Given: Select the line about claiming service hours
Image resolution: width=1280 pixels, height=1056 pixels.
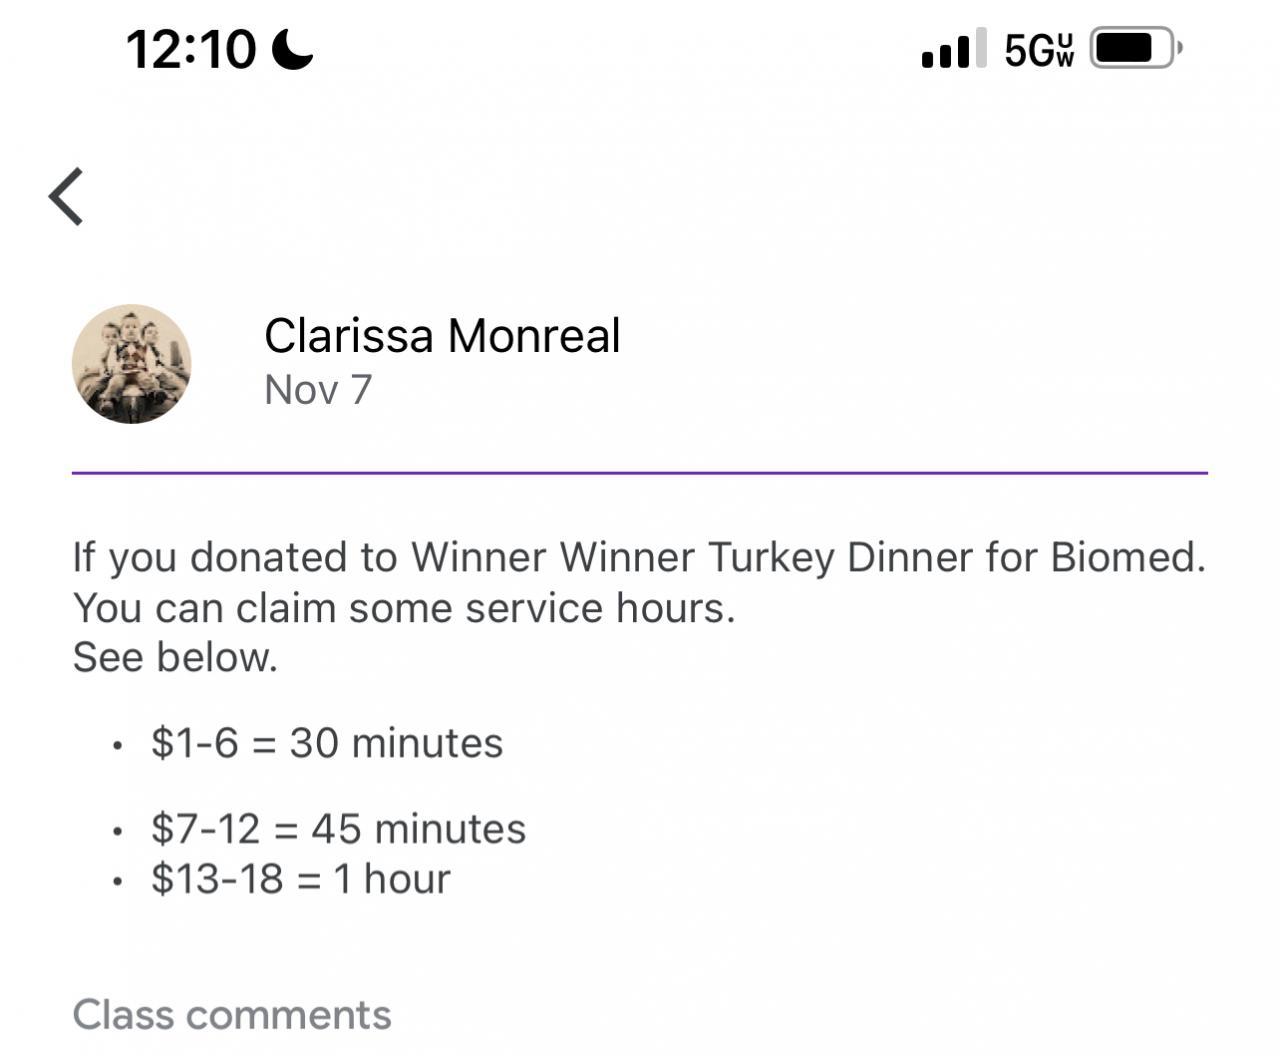Looking at the screenshot, I should coord(403,608).
